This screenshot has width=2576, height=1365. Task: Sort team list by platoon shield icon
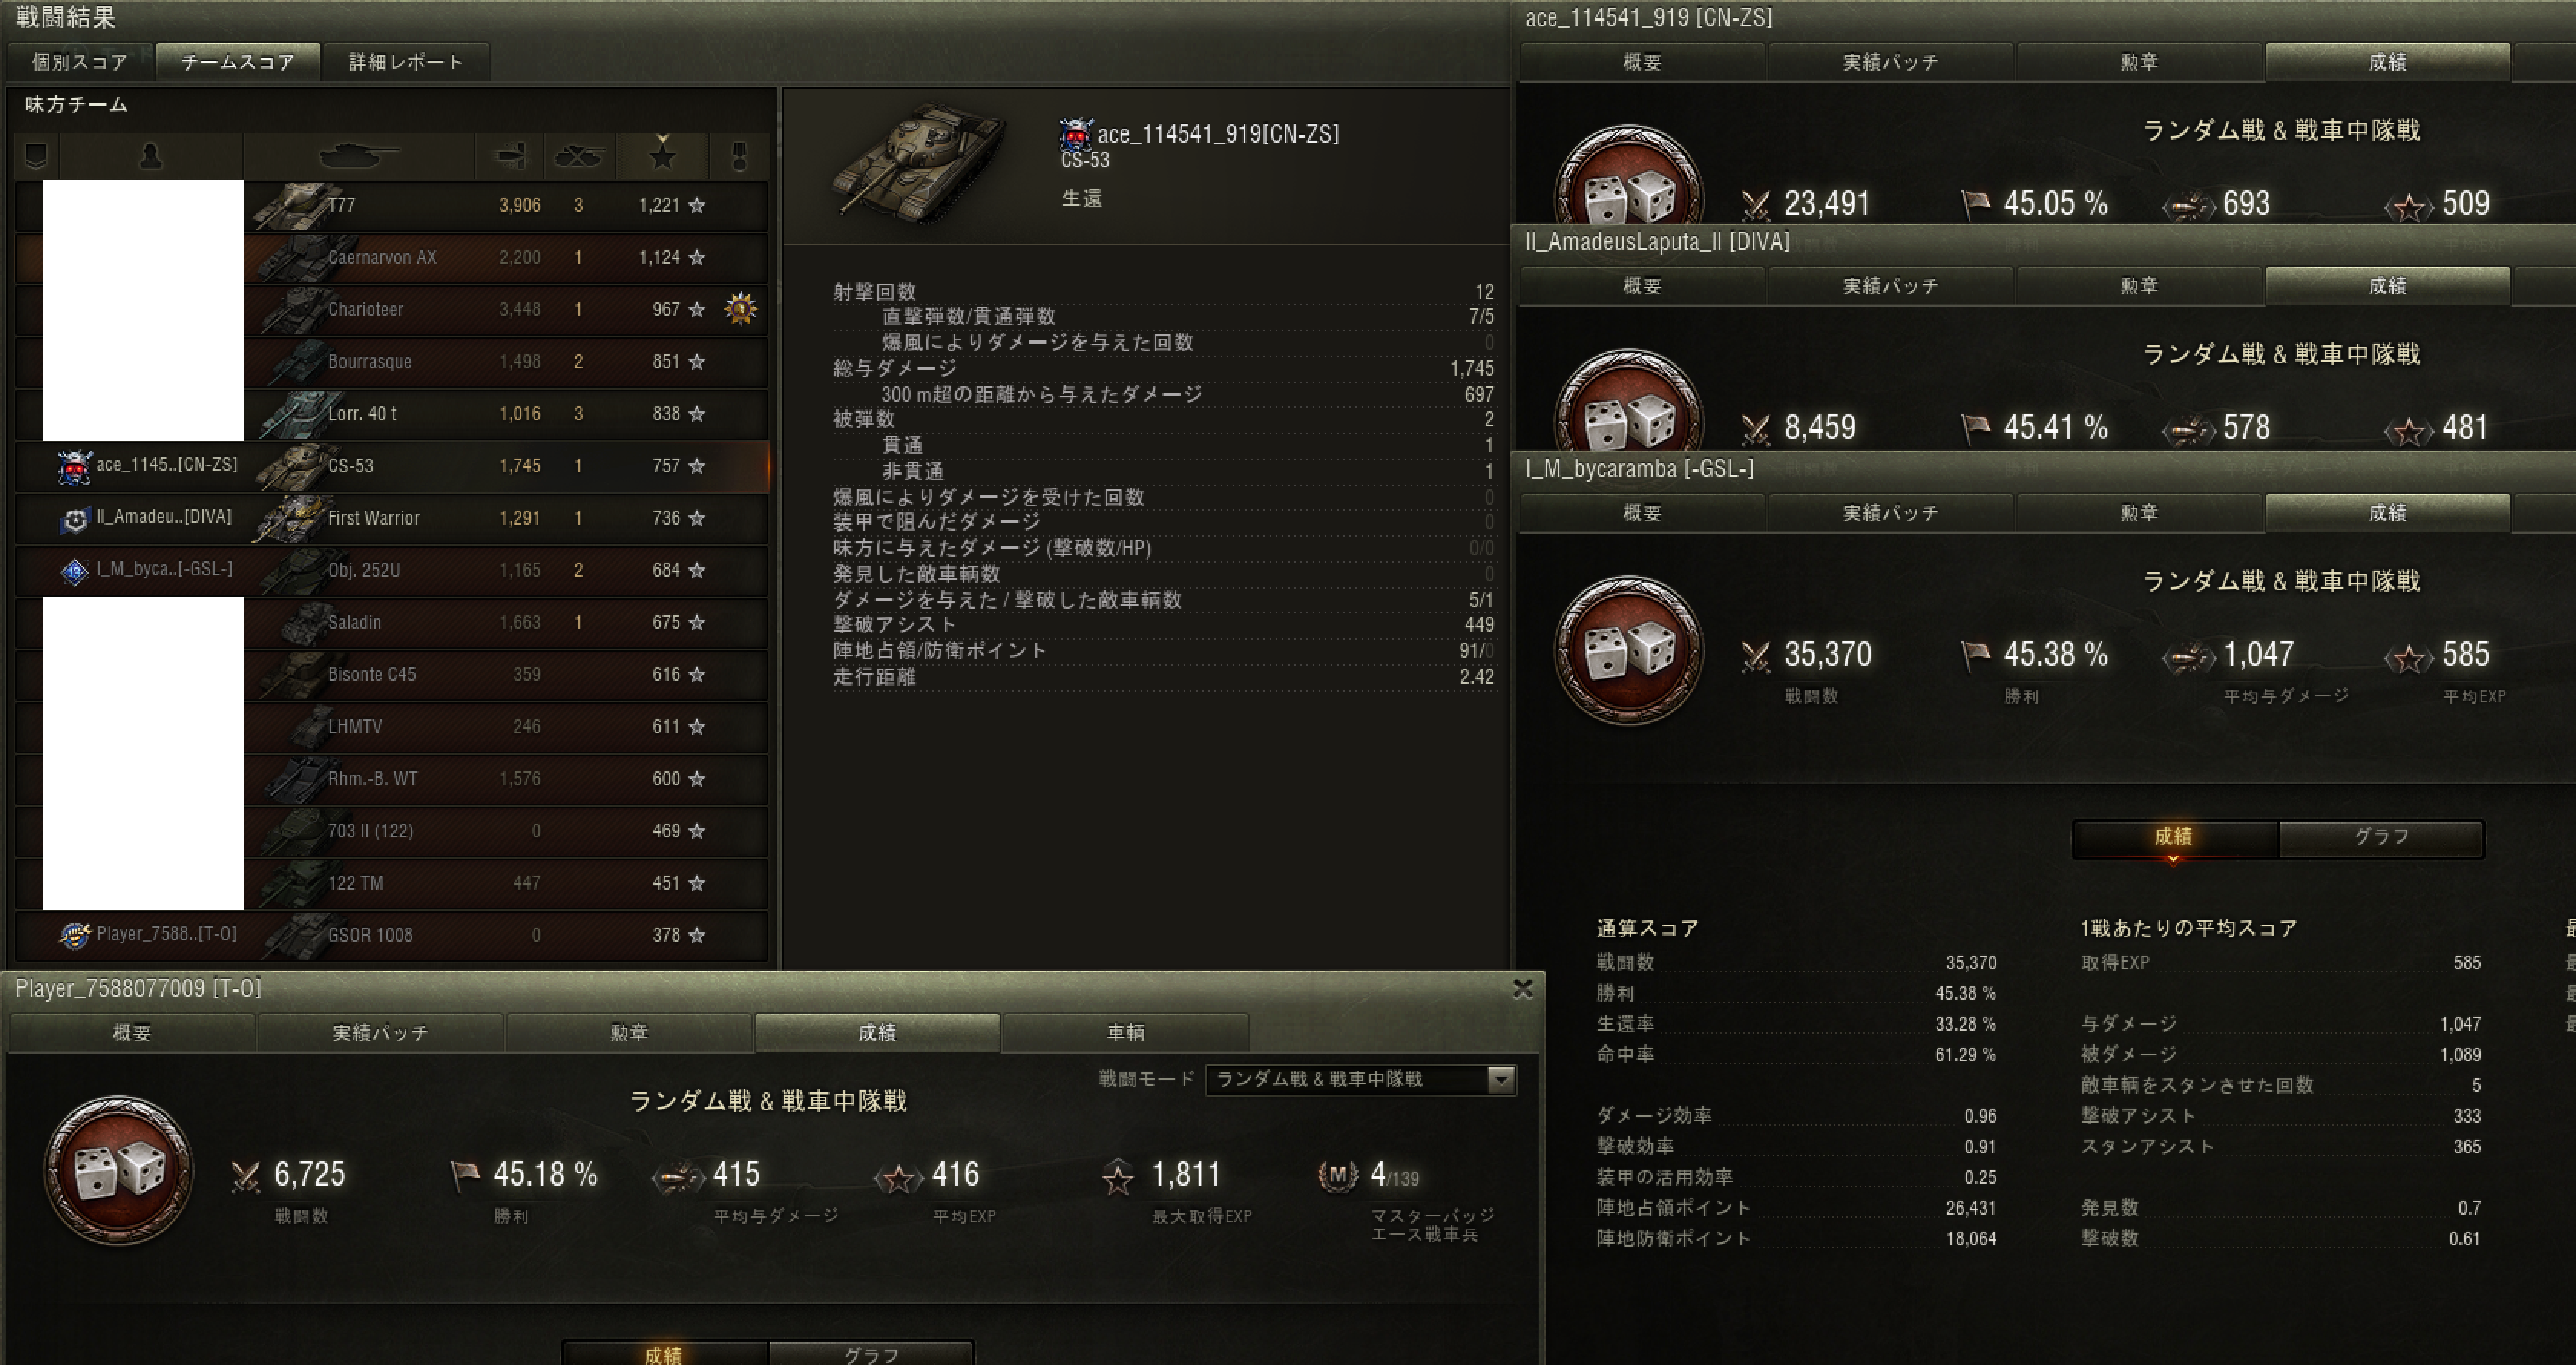[x=36, y=155]
